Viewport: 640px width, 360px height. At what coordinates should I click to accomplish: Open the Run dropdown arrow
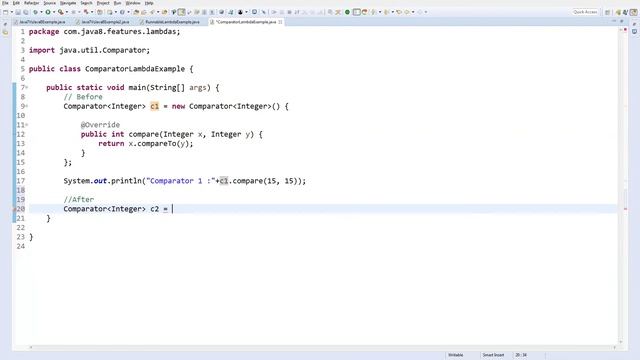coord(54,12)
